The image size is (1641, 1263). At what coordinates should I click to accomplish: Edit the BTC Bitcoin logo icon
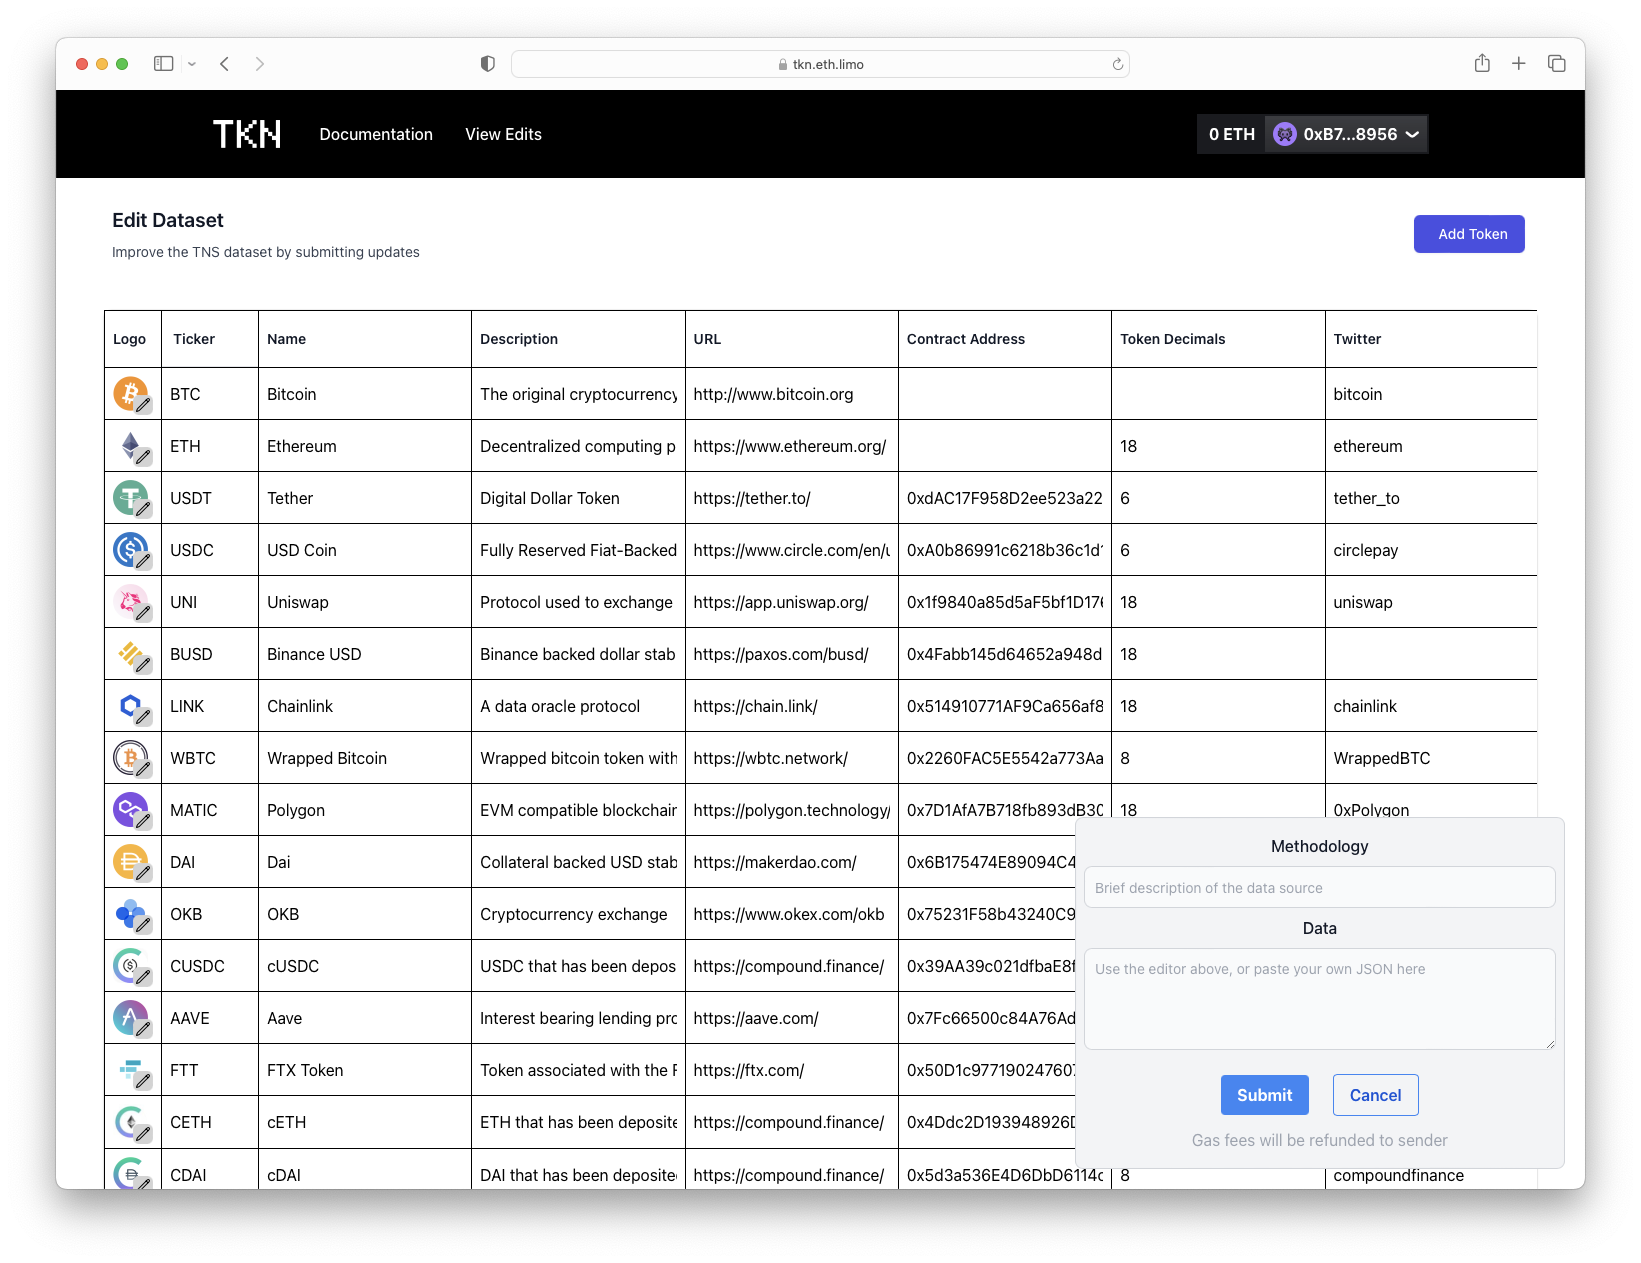click(x=144, y=405)
